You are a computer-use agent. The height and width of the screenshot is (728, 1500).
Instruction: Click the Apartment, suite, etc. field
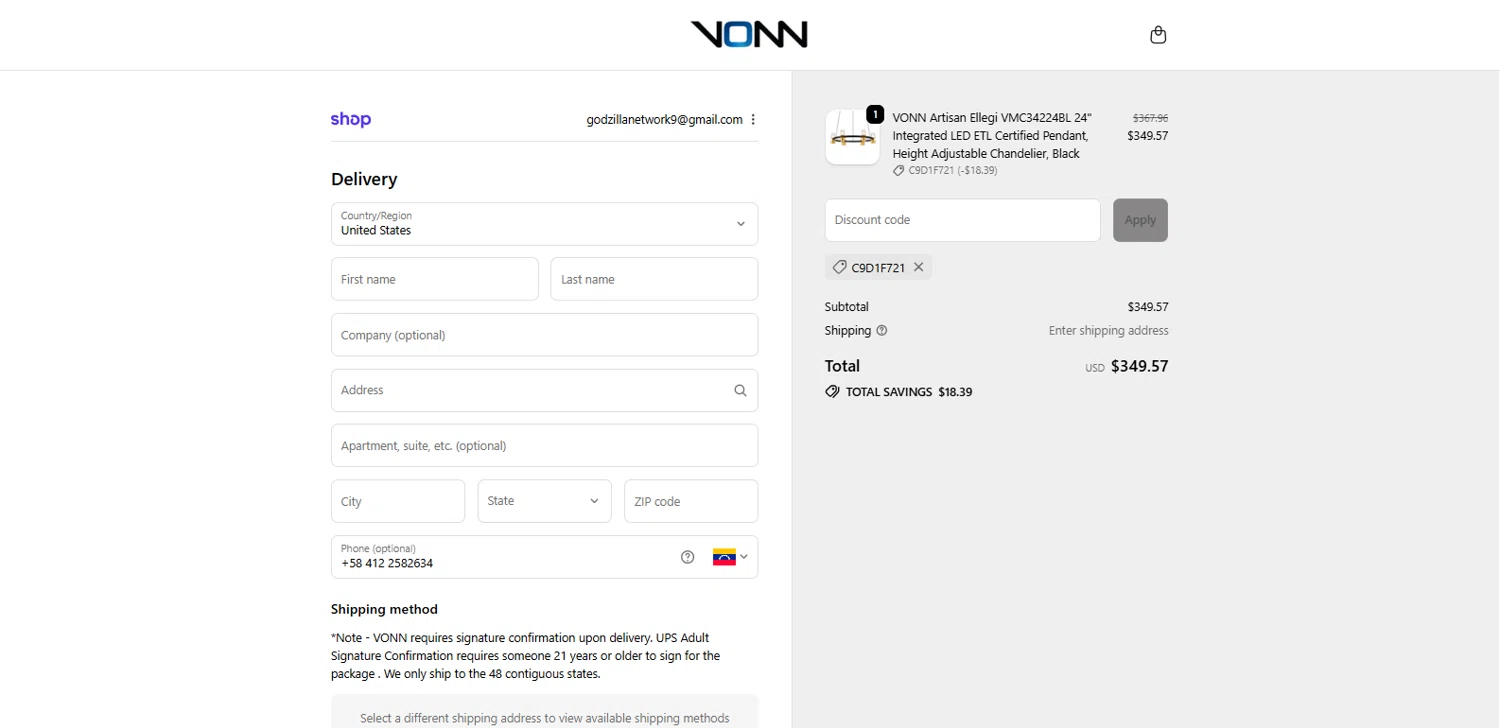click(544, 446)
